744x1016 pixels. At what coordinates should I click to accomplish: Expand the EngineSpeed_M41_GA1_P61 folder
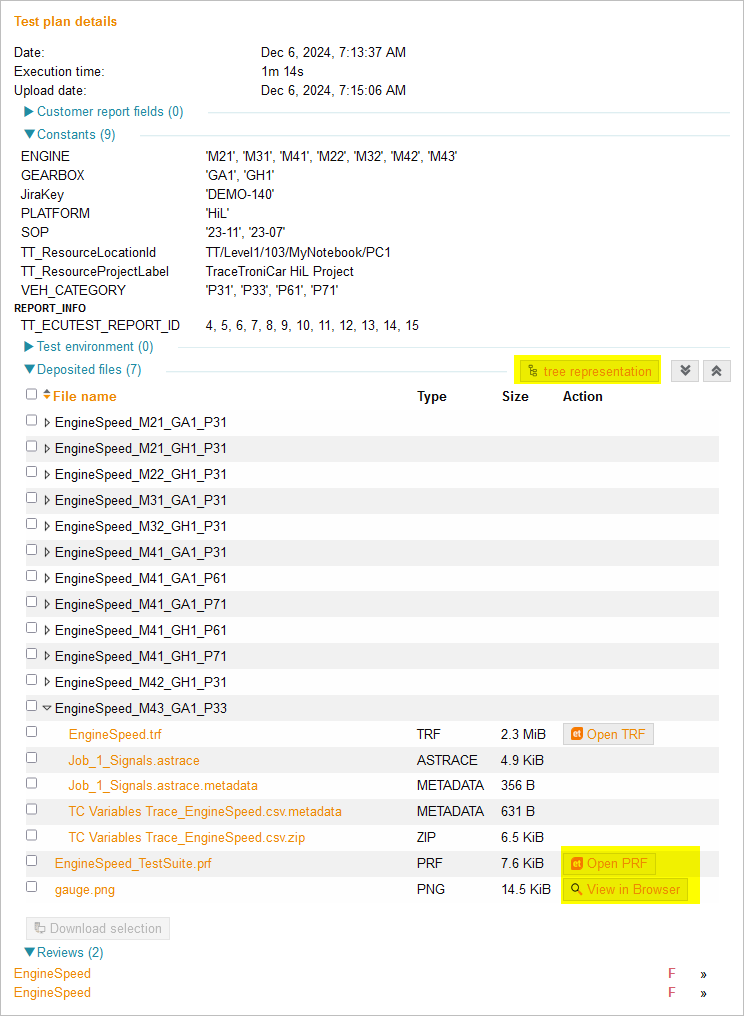(x=47, y=579)
